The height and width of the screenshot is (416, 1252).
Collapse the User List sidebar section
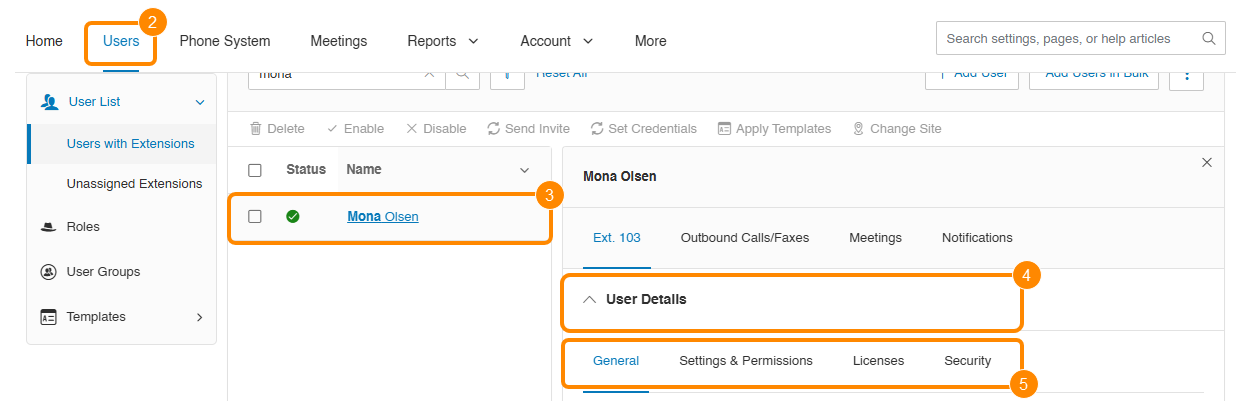pyautogui.click(x=199, y=102)
